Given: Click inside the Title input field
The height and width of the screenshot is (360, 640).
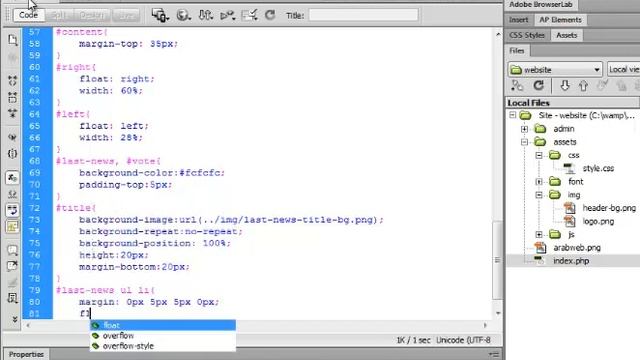Looking at the screenshot, I should click(x=363, y=16).
